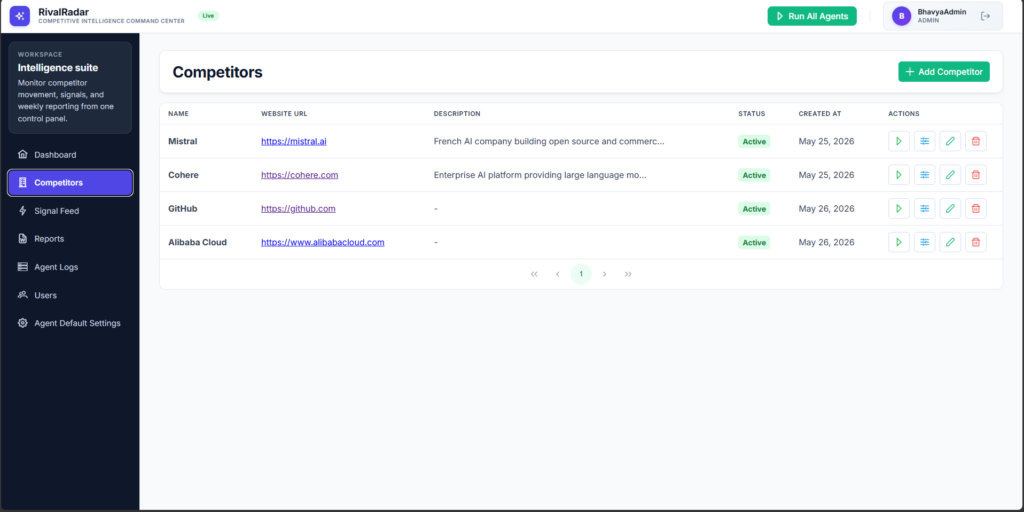1024x512 pixels.
Task: Go to the last page of results
Action: point(628,274)
